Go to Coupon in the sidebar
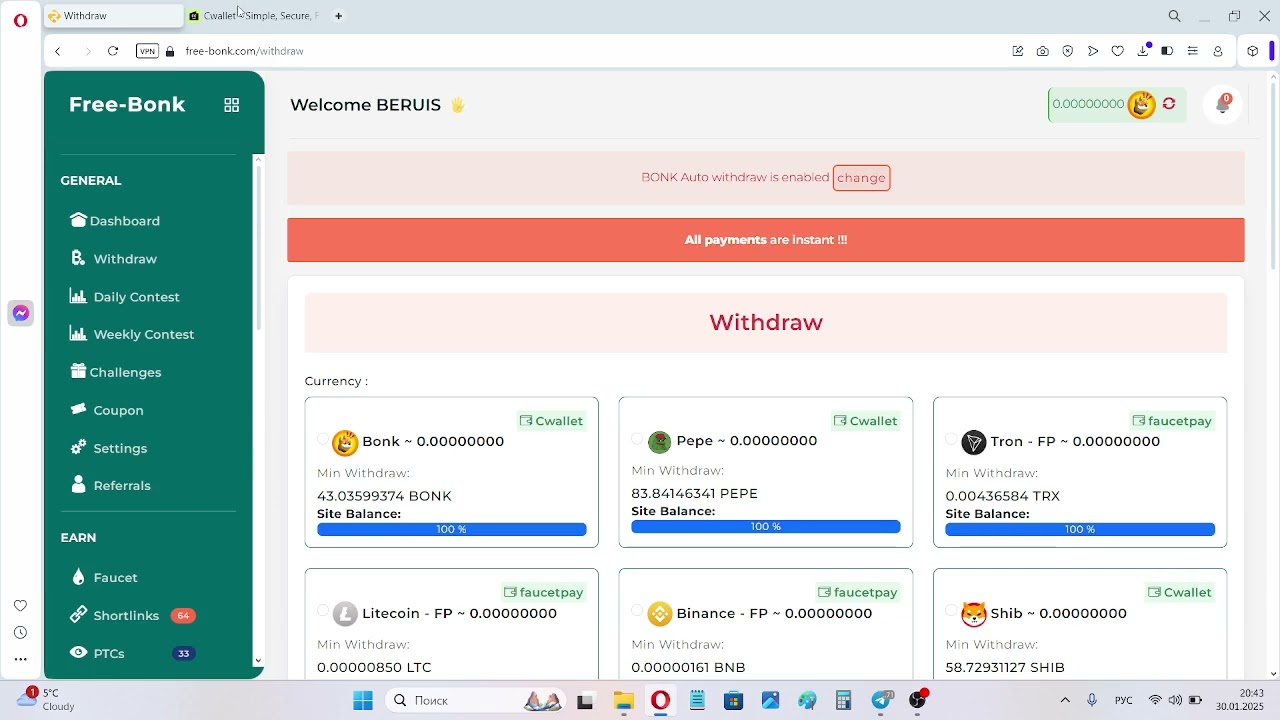This screenshot has width=1280, height=720. coord(107,410)
